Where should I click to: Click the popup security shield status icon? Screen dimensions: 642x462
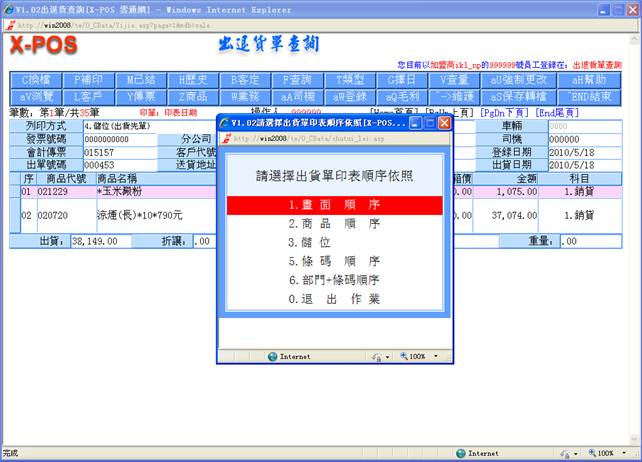[379, 356]
